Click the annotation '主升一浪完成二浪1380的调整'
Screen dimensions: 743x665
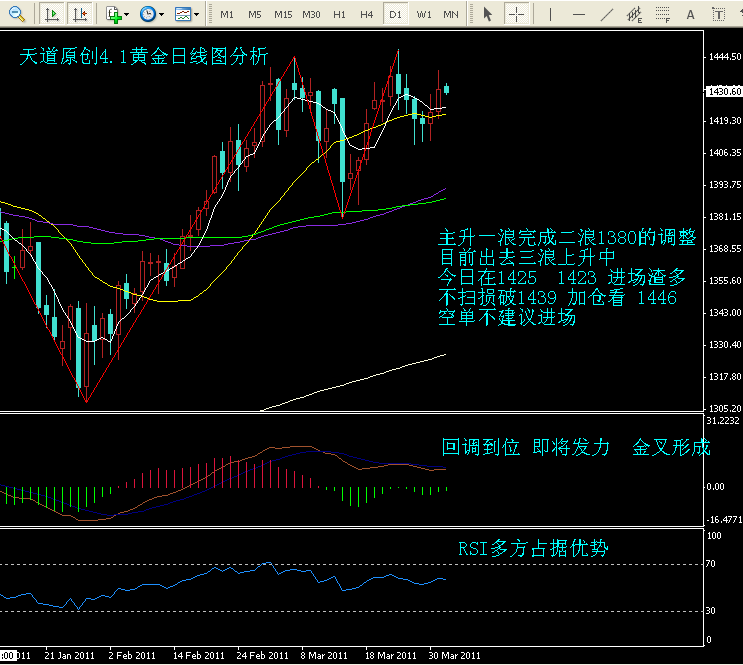tap(567, 237)
